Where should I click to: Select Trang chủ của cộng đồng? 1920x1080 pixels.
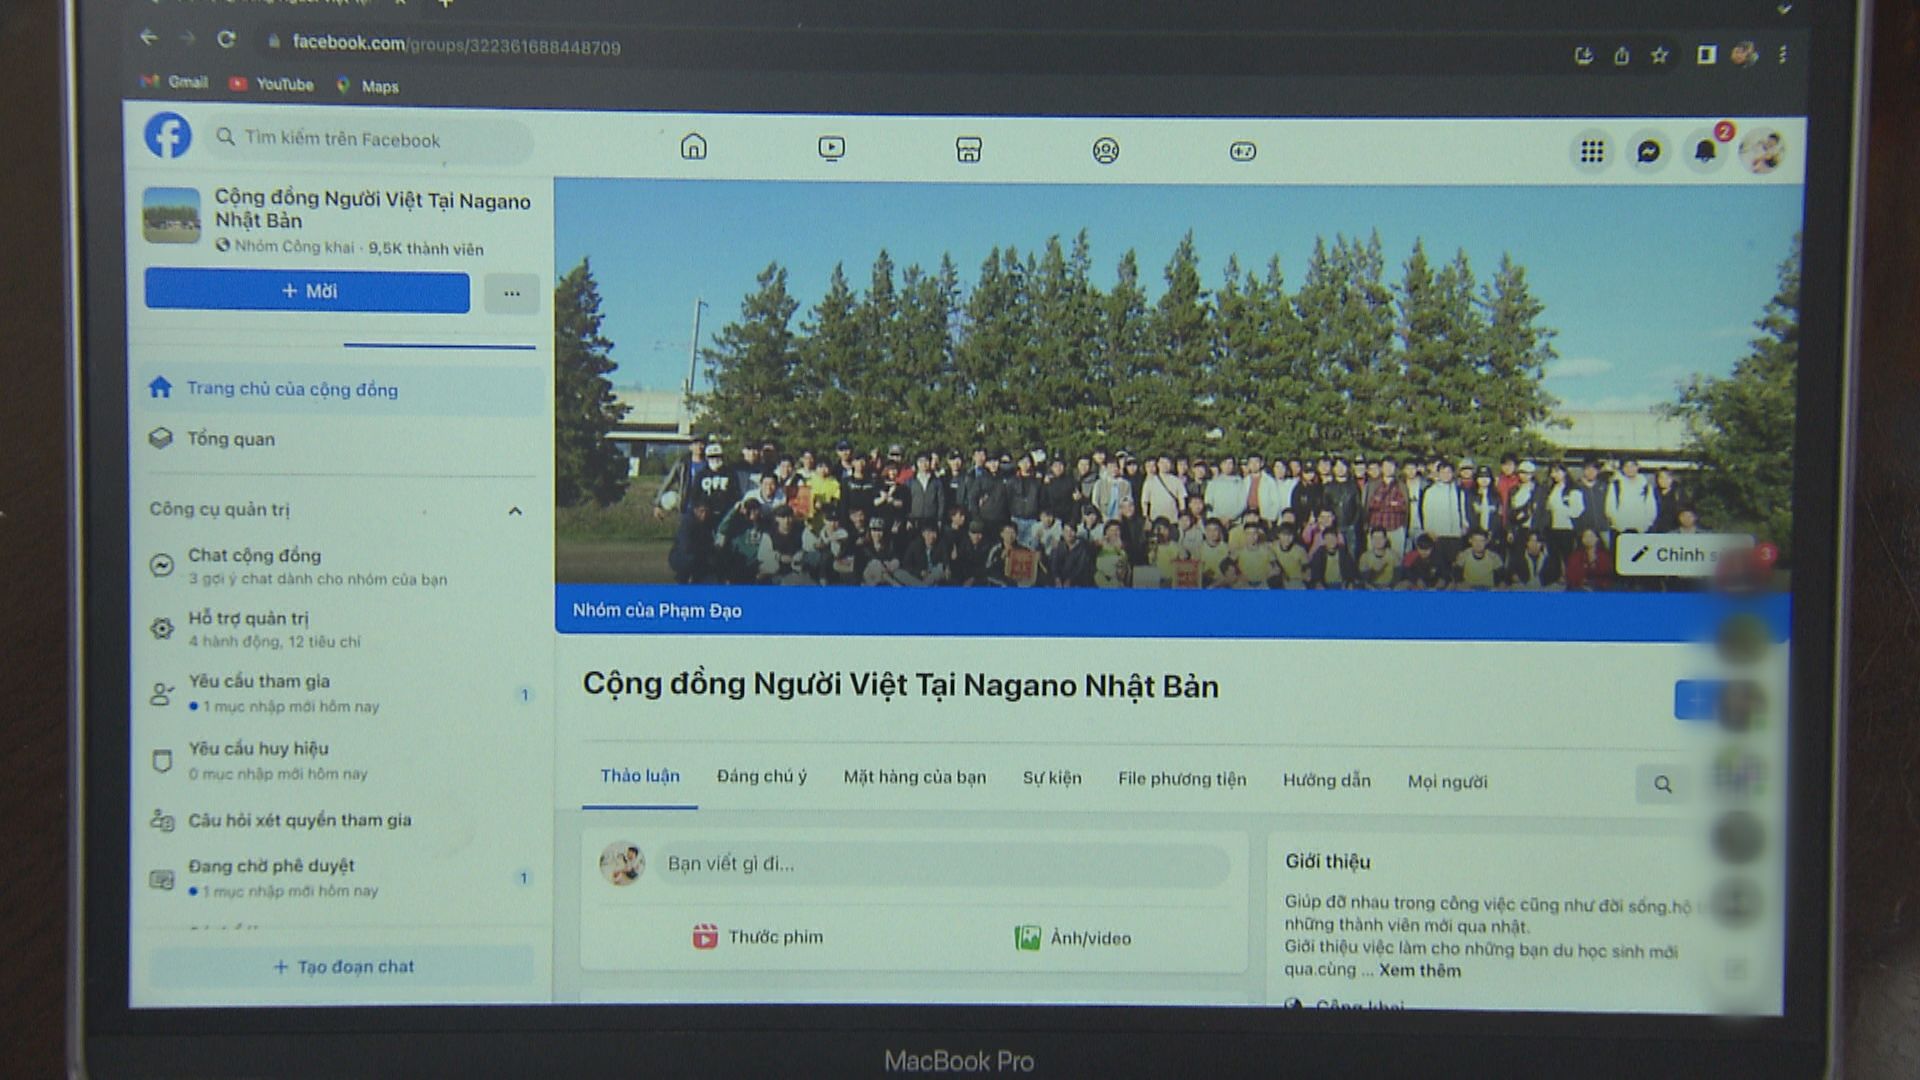click(x=340, y=389)
